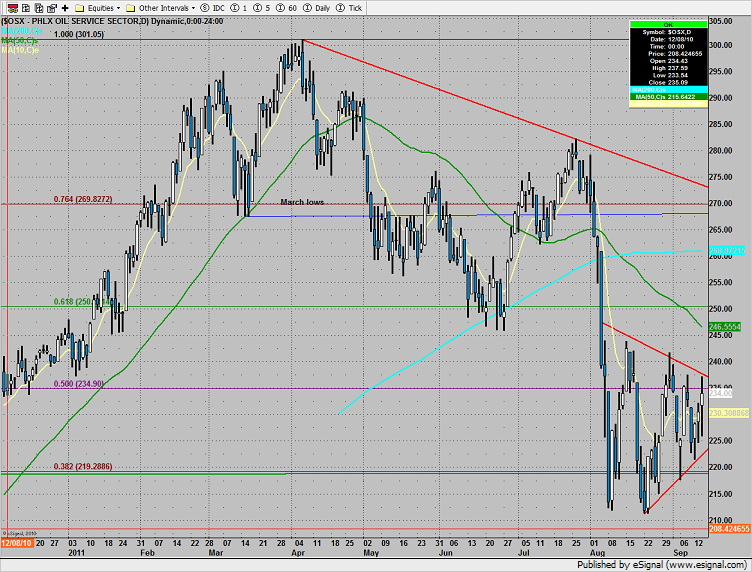
Task: Click the folder icon beside Equities
Action: point(80,8)
